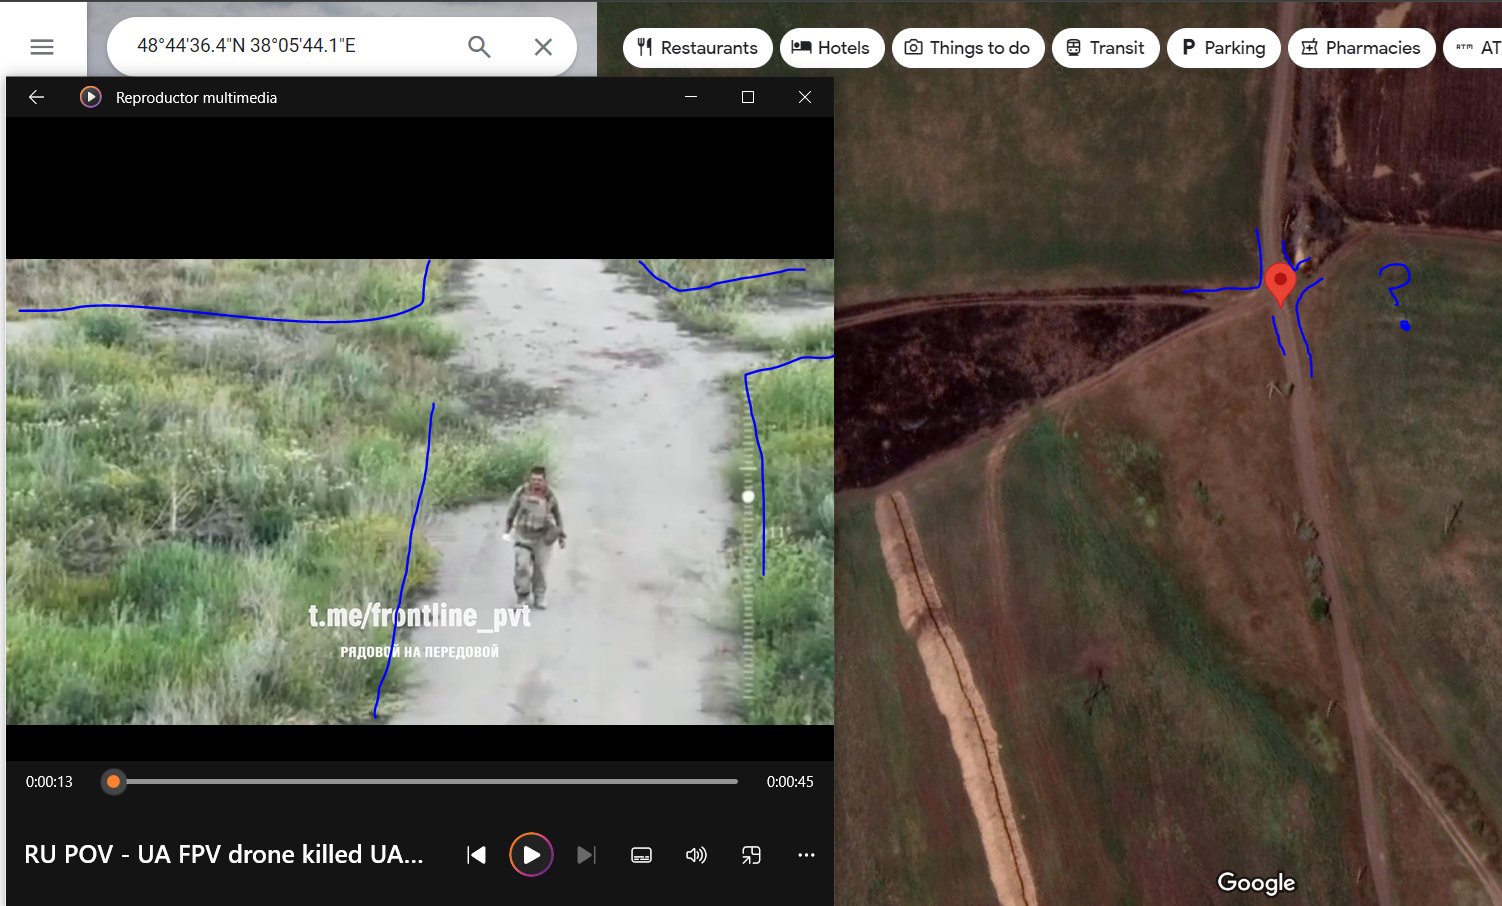The image size is (1502, 906).
Task: Open the Google Maps hamburger menu
Action: click(42, 47)
